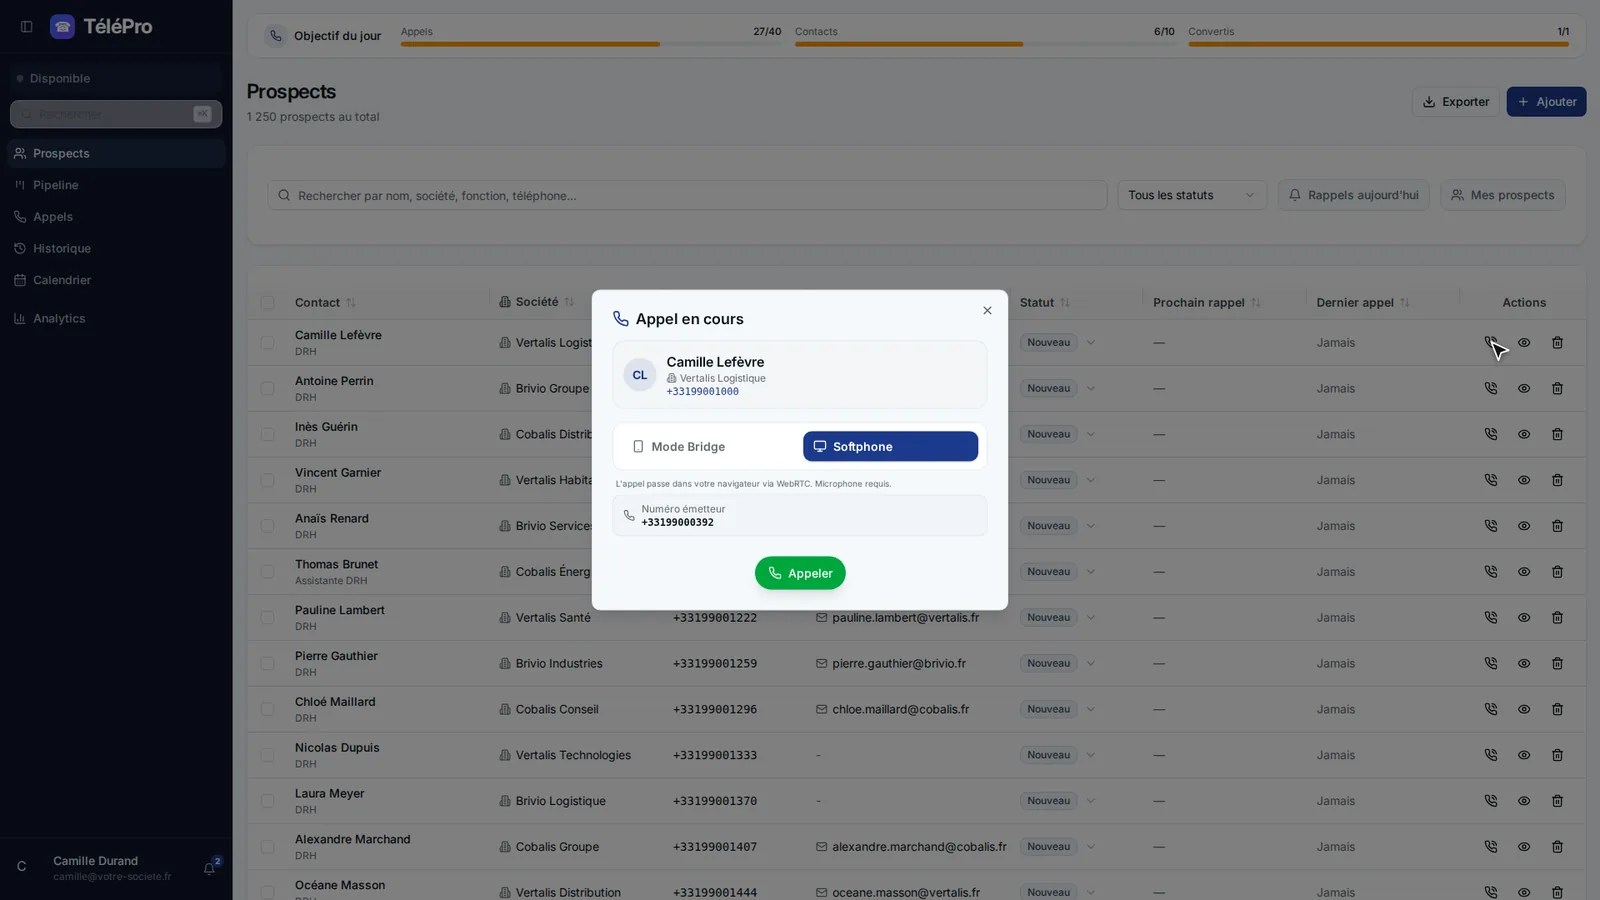Image resolution: width=1600 pixels, height=900 pixels.
Task: Click the Contacts progress bar
Action: point(985,44)
